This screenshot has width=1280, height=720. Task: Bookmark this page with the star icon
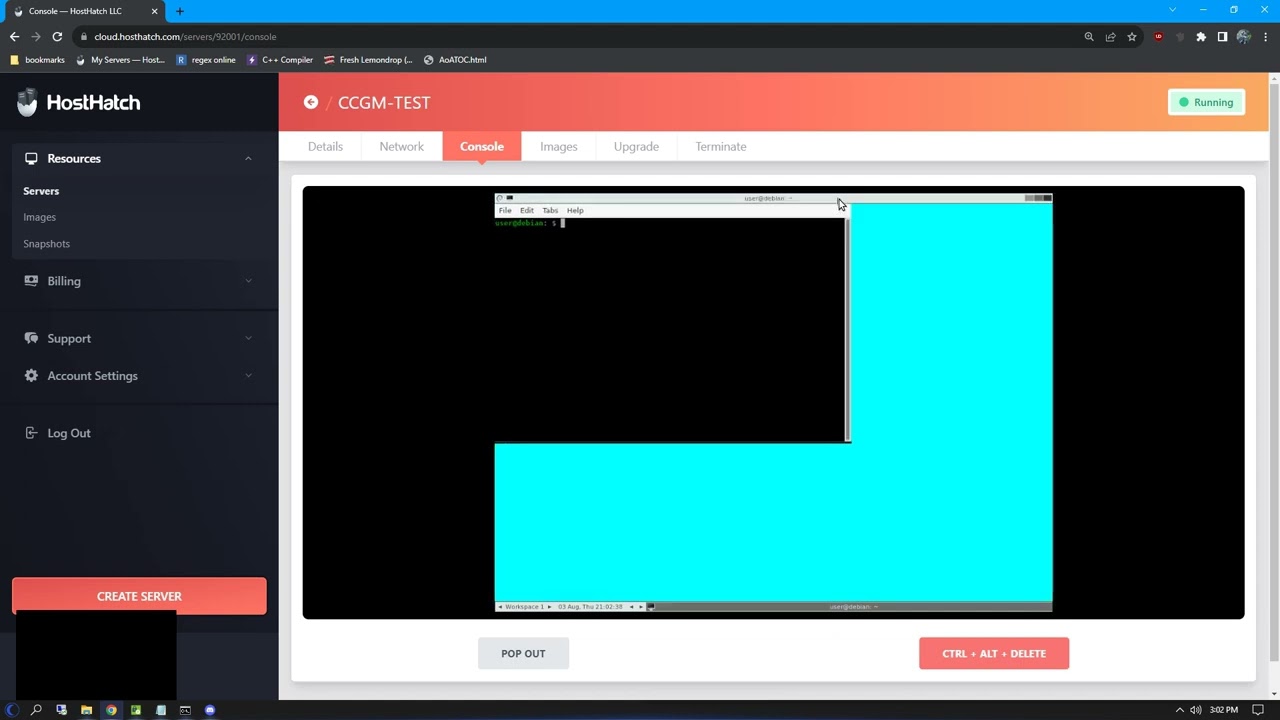pyautogui.click(x=1132, y=37)
